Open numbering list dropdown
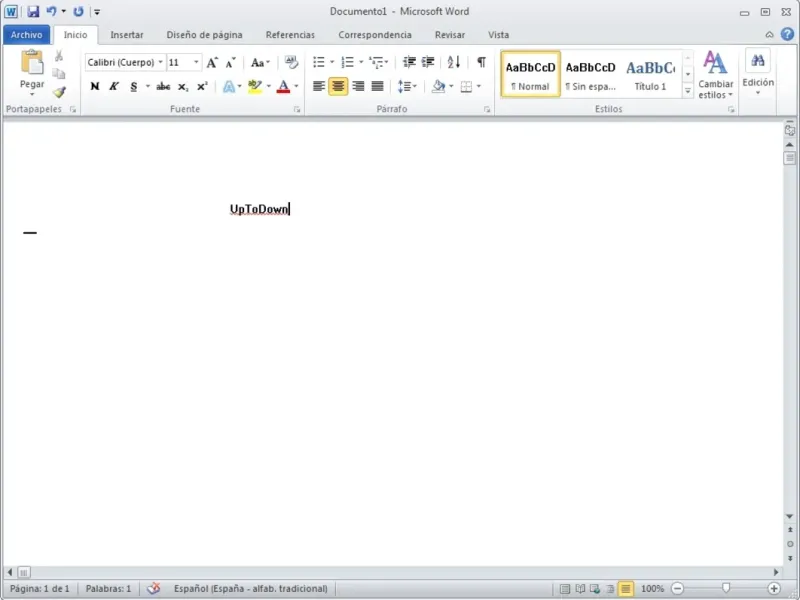The width and height of the screenshot is (800, 600). pyautogui.click(x=361, y=62)
